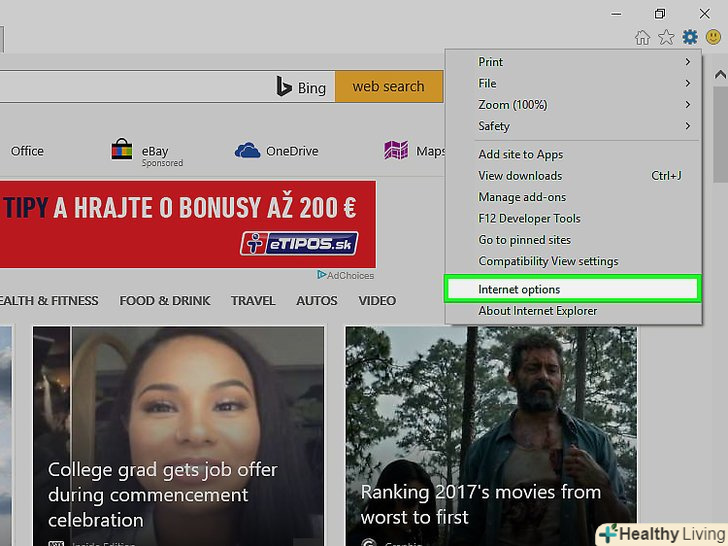Click the Home icon in the toolbar
The image size is (728, 546).
tap(643, 37)
